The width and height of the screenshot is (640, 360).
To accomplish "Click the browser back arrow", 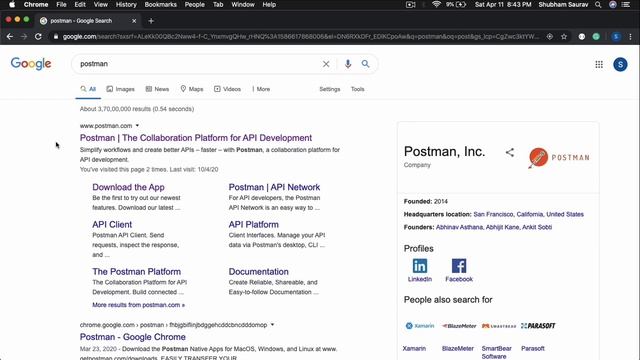I will point(10,36).
